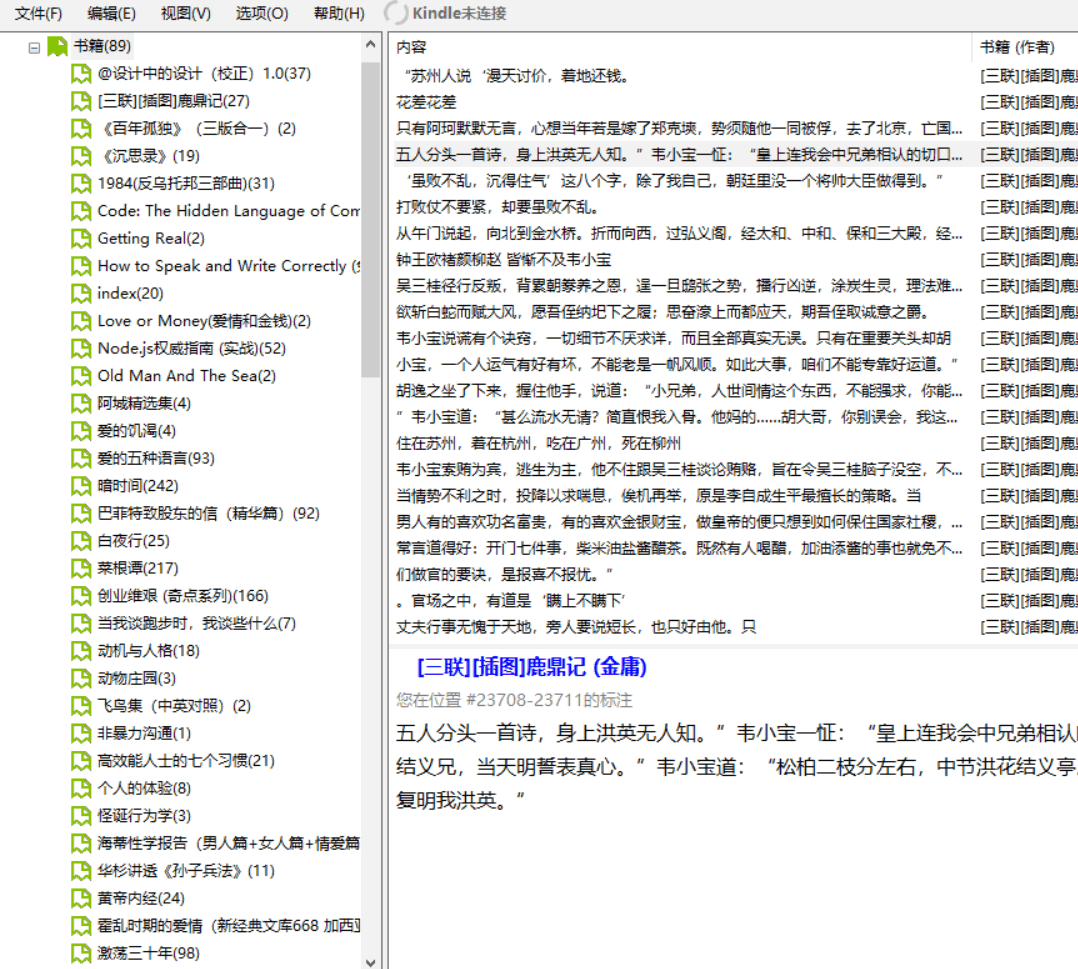The width and height of the screenshot is (1078, 969).
Task: Click the book tree scroll-up arrow
Action: pos(371,45)
